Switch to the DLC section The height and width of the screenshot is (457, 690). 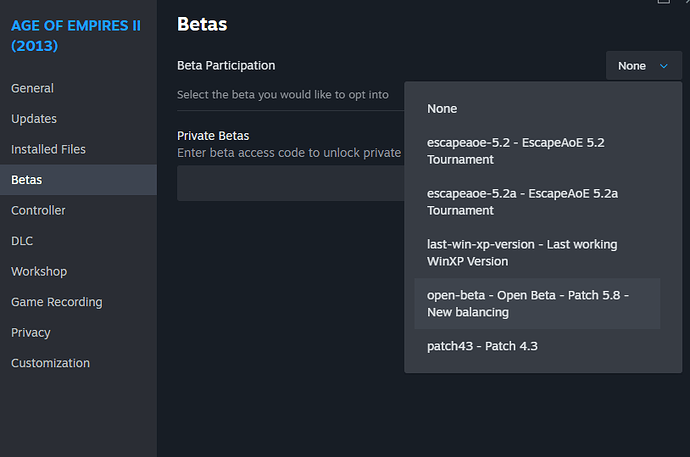[78, 241]
